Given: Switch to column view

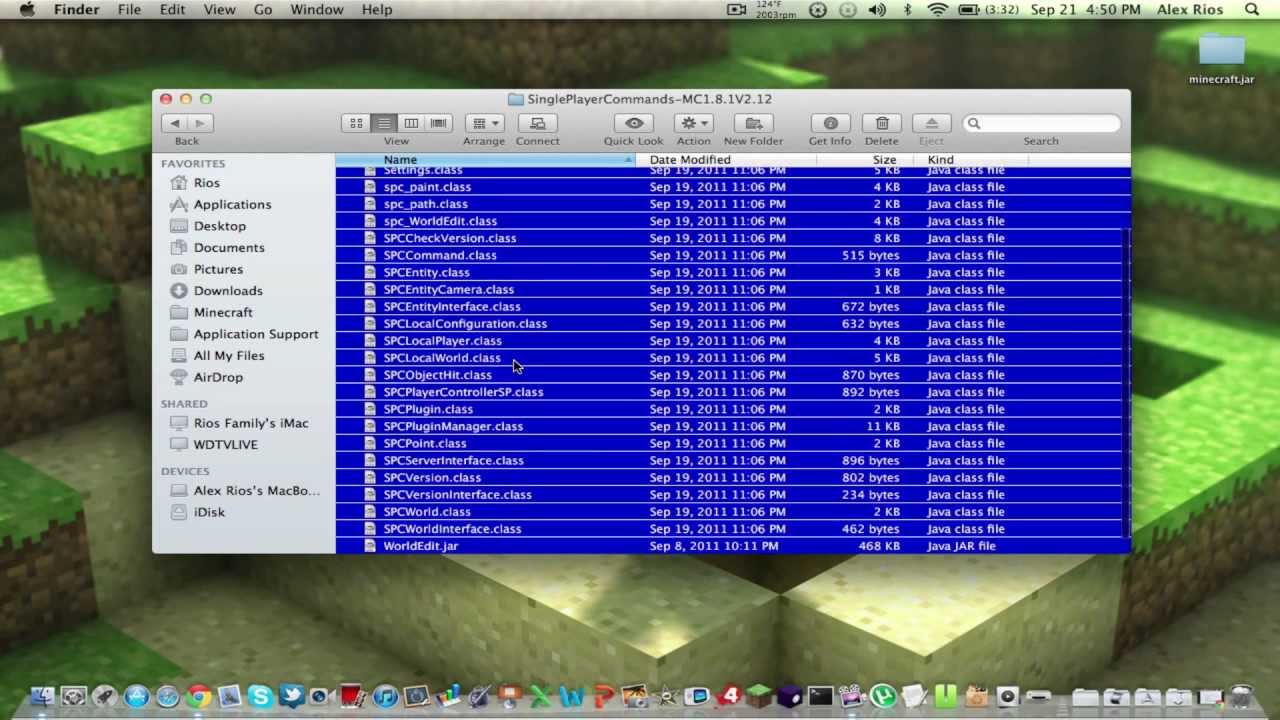Looking at the screenshot, I should point(411,123).
